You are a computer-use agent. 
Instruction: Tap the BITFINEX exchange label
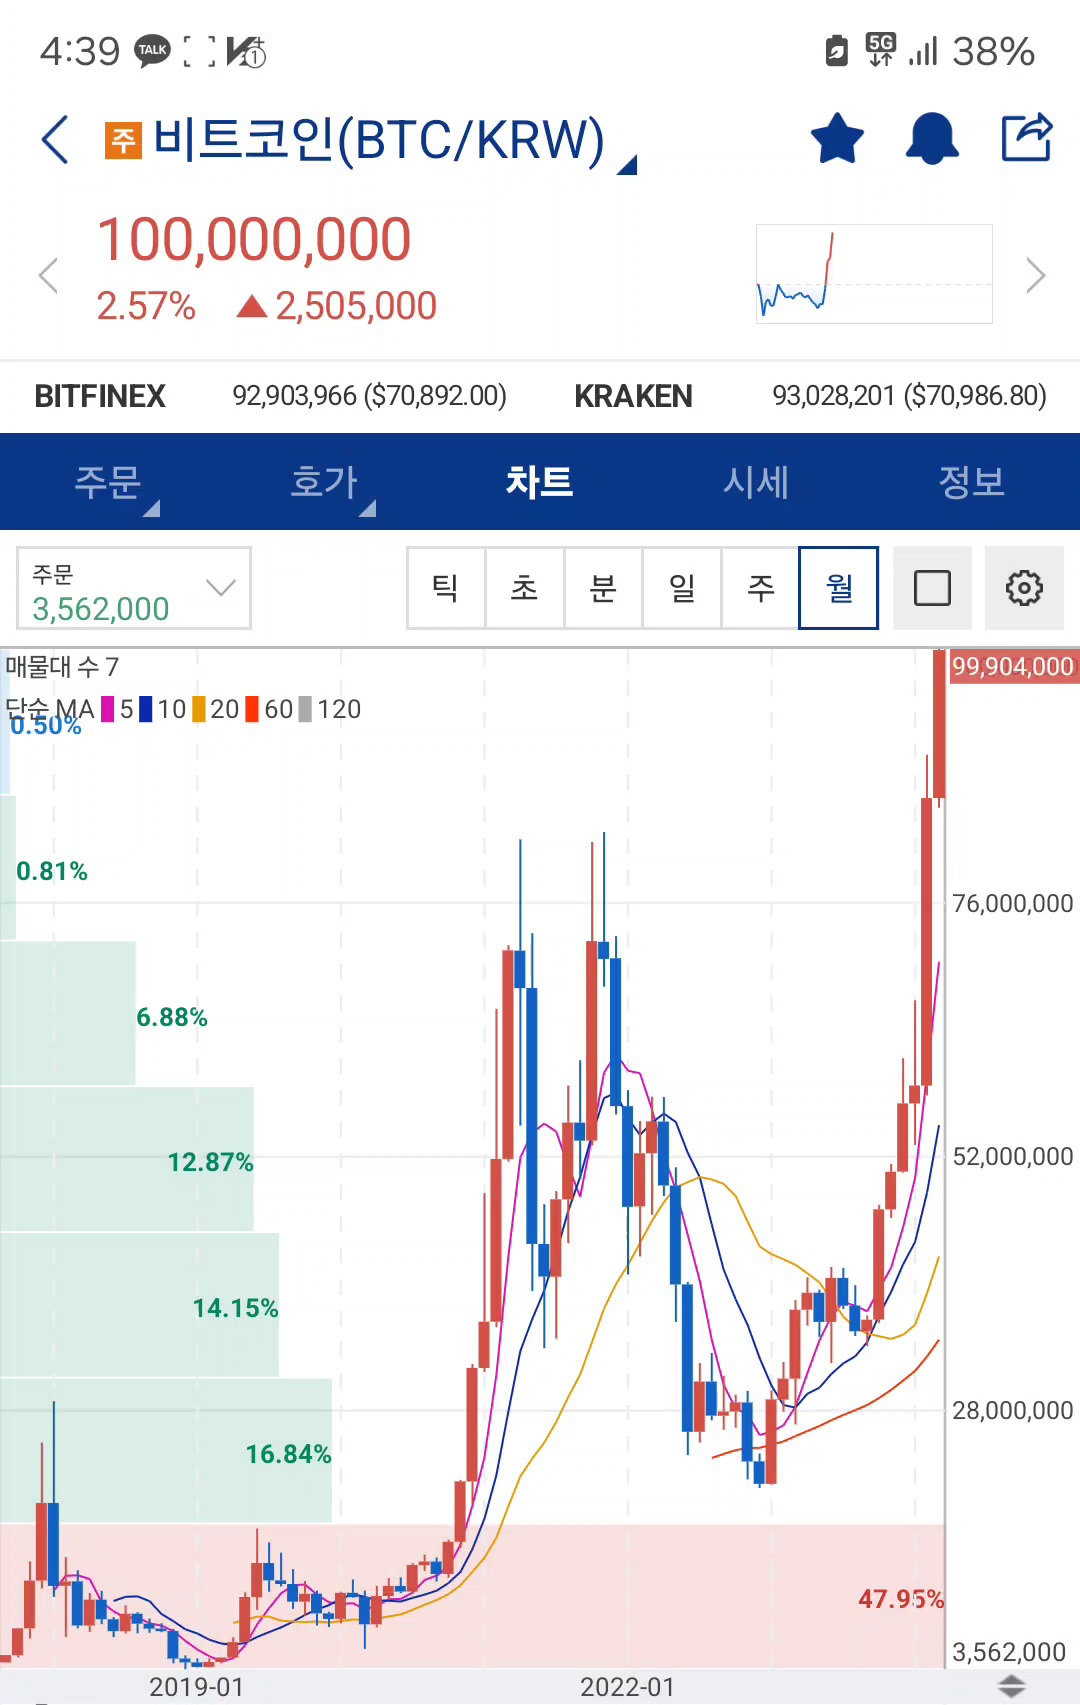(100, 396)
